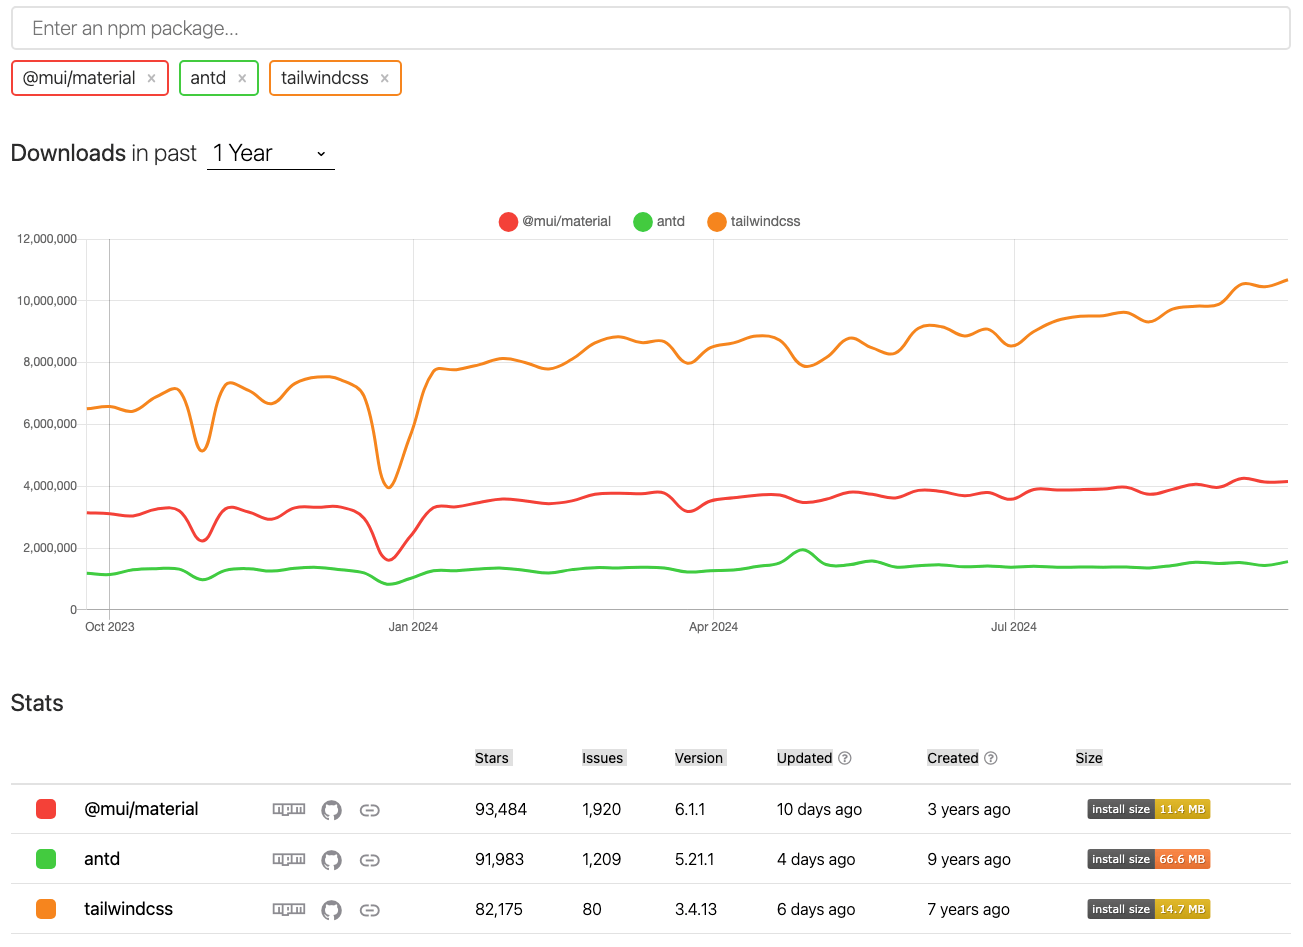This screenshot has width=1303, height=947.
Task: Click version 5.21.1 cell
Action: (695, 859)
